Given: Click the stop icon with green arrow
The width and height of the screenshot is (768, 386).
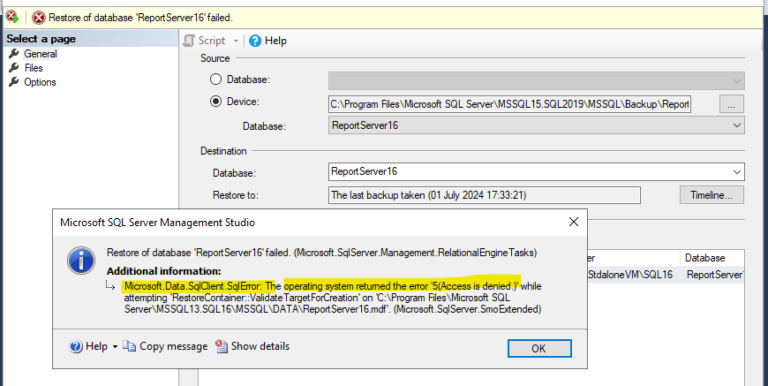Looking at the screenshot, I should 12,17.
